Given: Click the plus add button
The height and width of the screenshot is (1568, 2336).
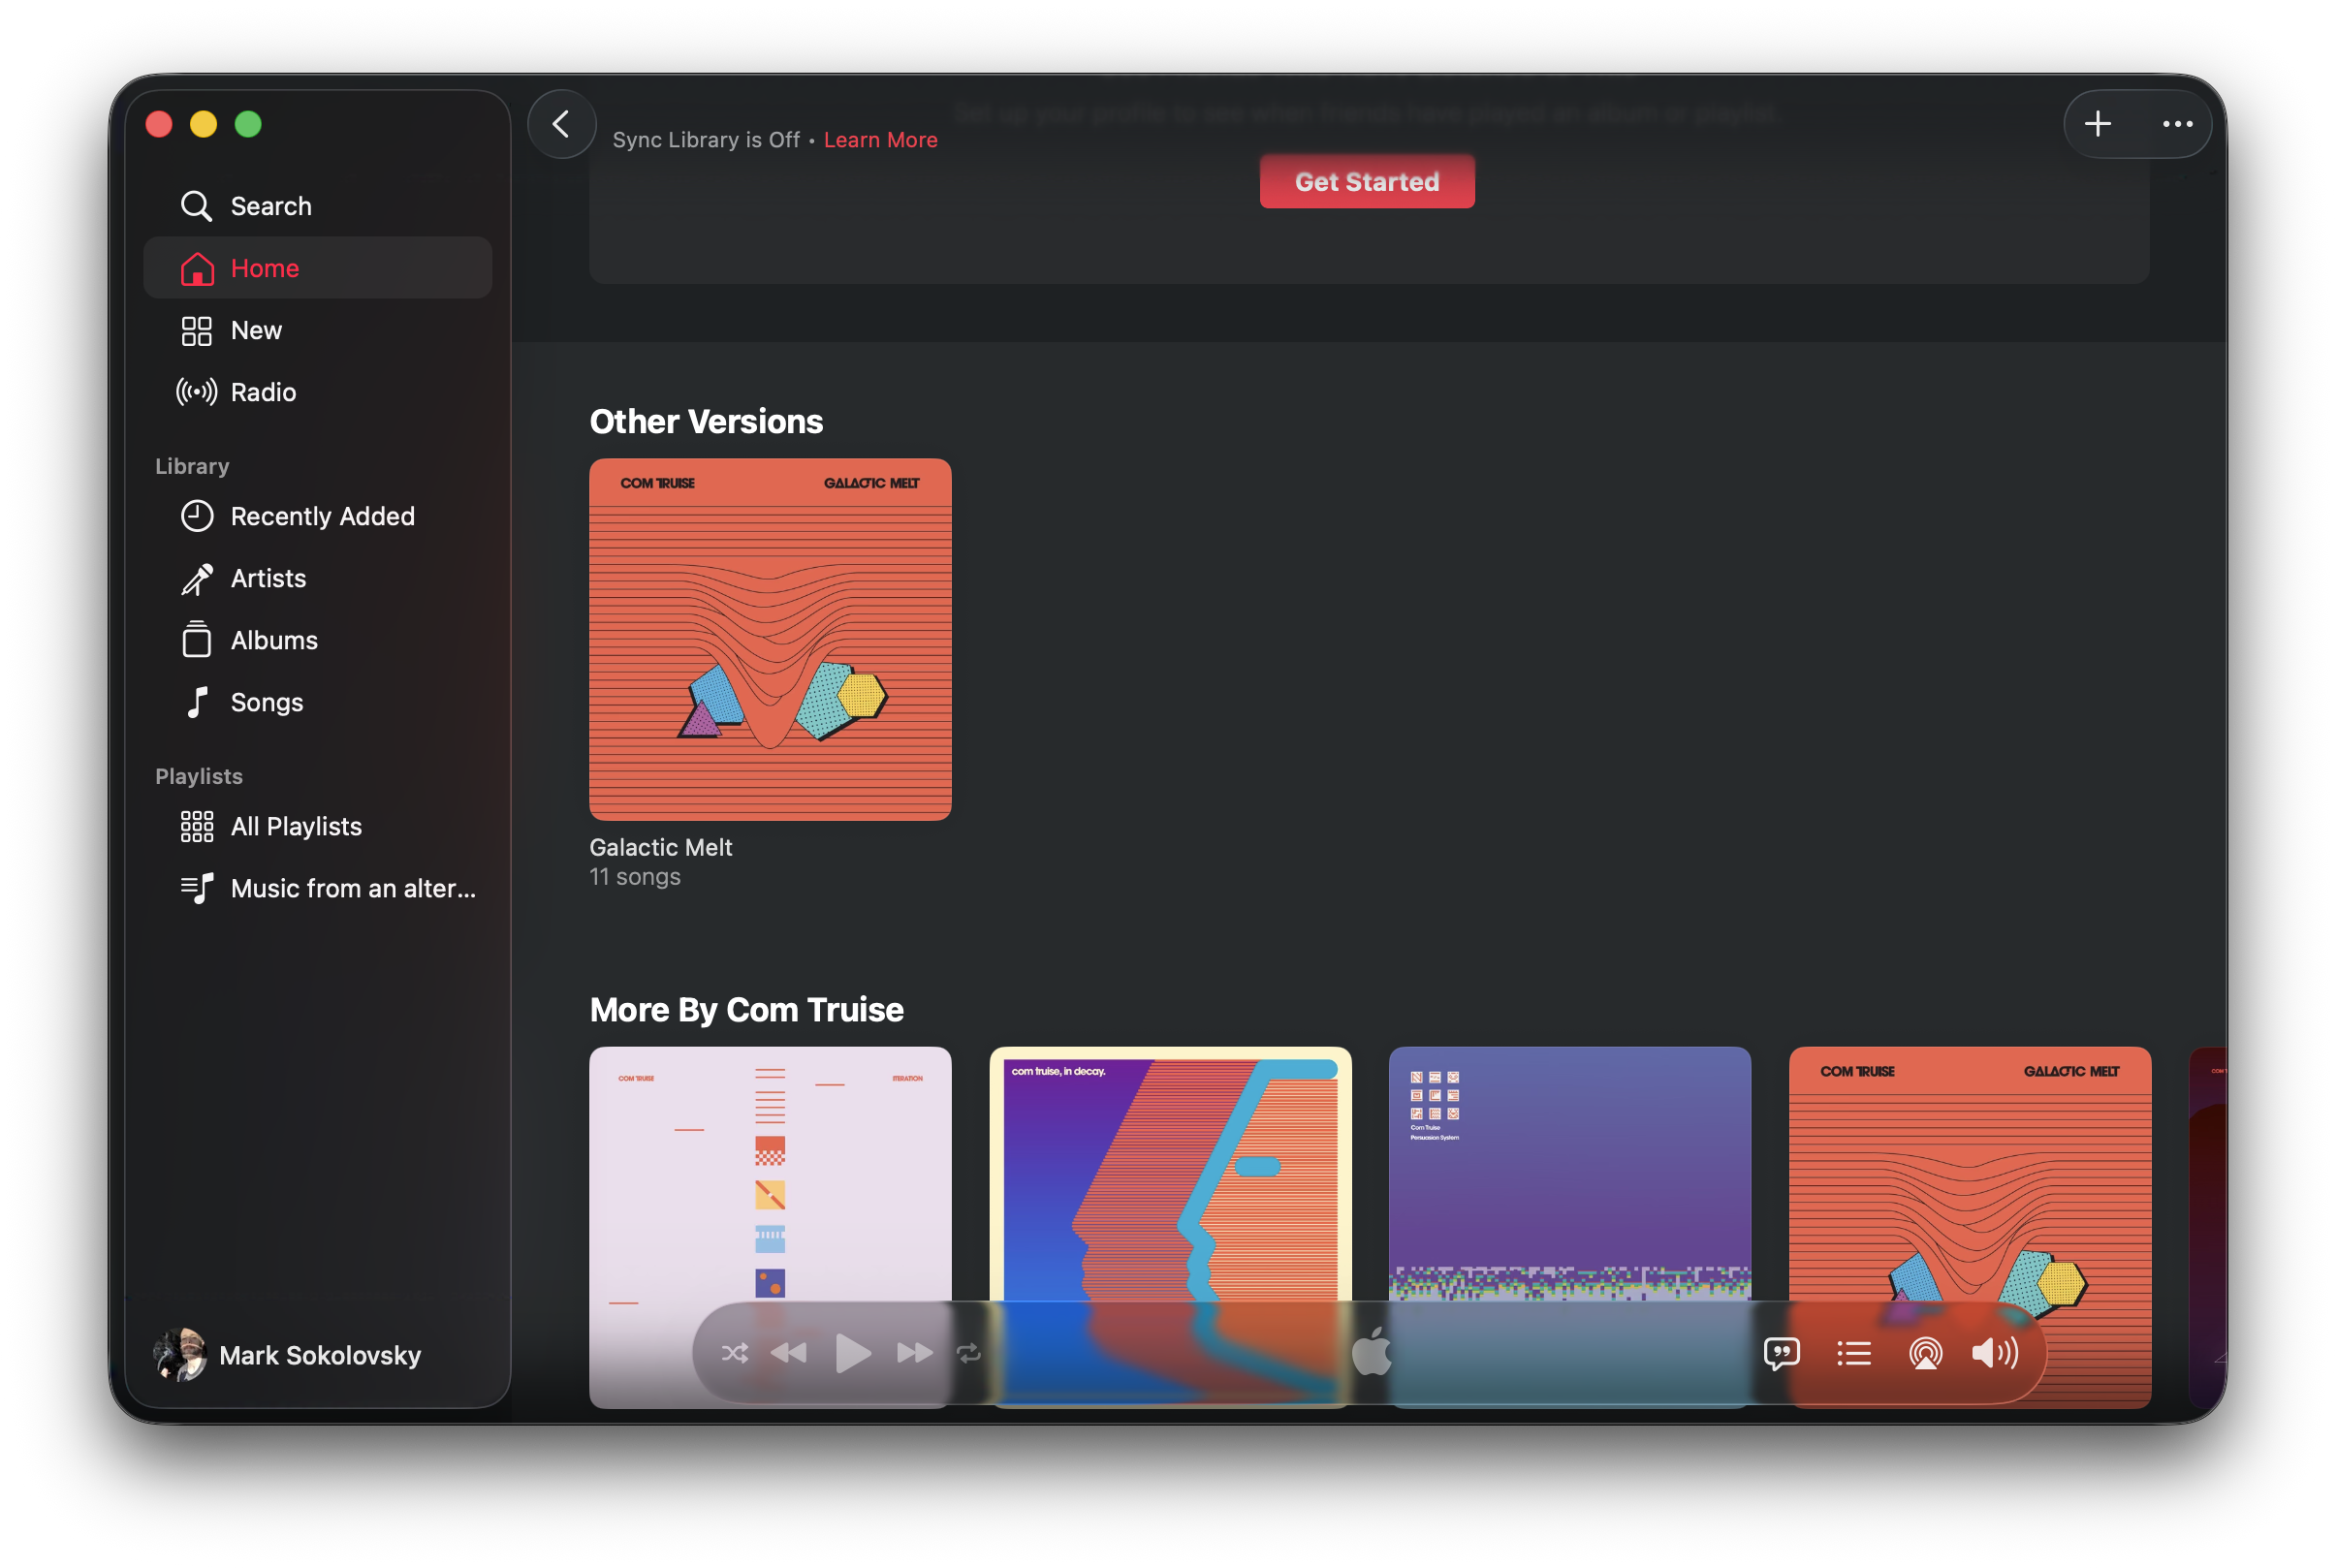Looking at the screenshot, I should (2097, 124).
